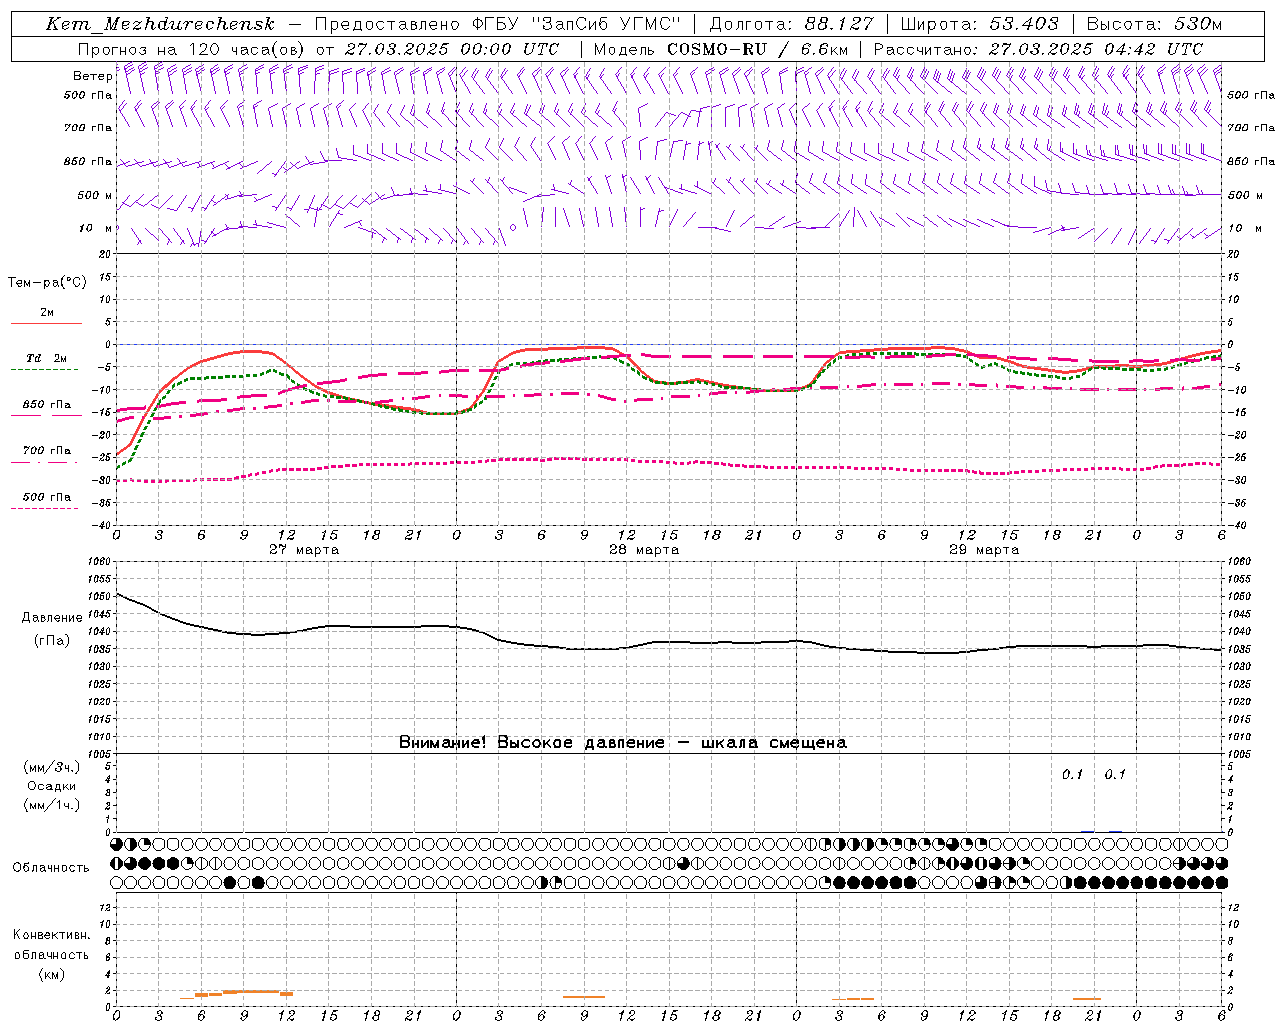This screenshot has height=1024, width=1280.
Task: Click the 27 марта date label
Action: 304,550
